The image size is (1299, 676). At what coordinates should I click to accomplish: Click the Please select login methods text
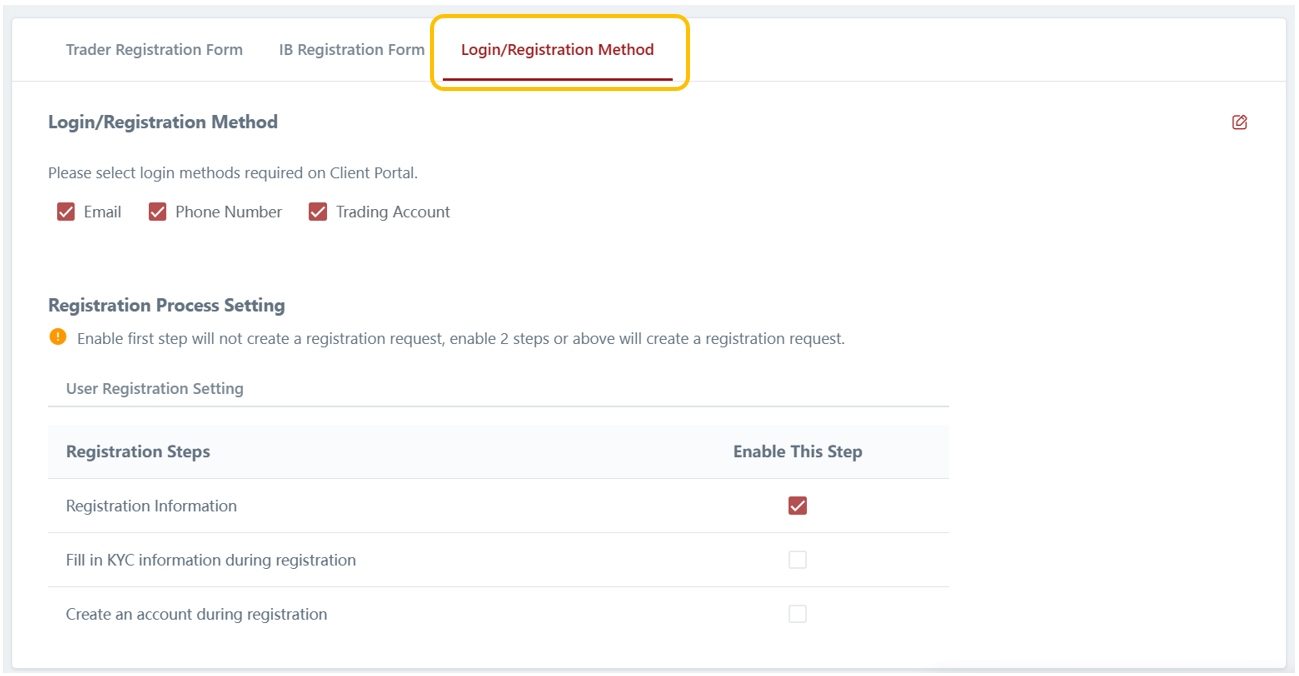click(x=232, y=173)
